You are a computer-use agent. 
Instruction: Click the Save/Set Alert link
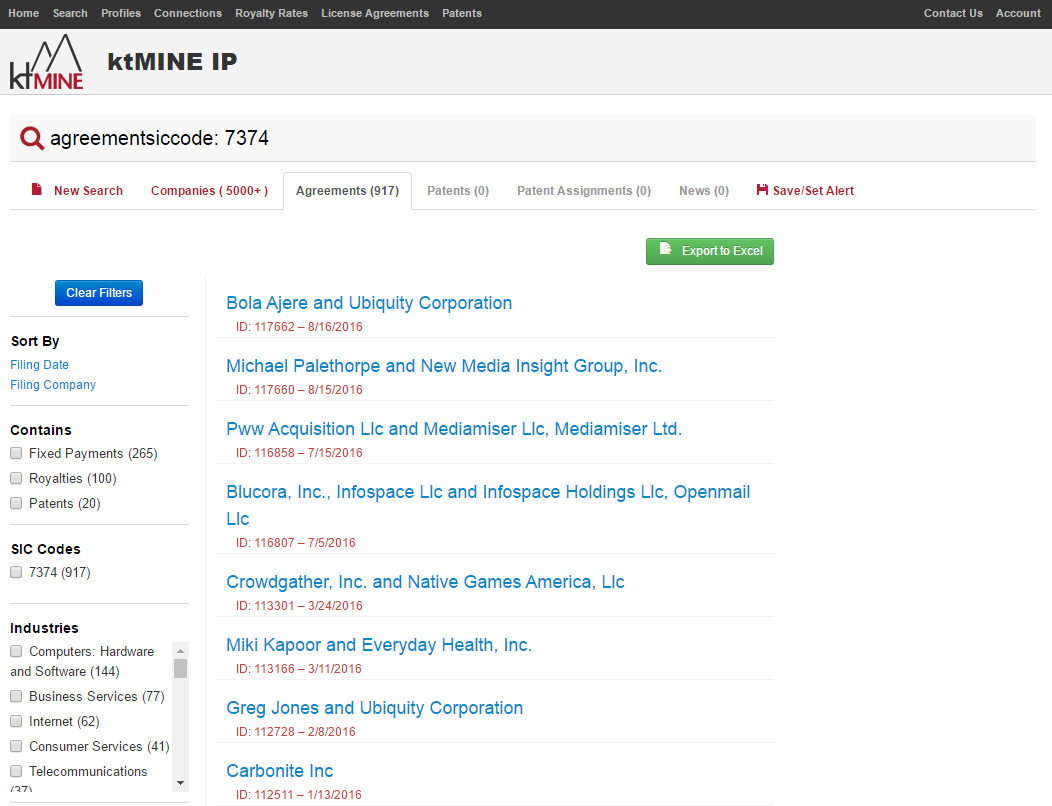pyautogui.click(x=813, y=191)
